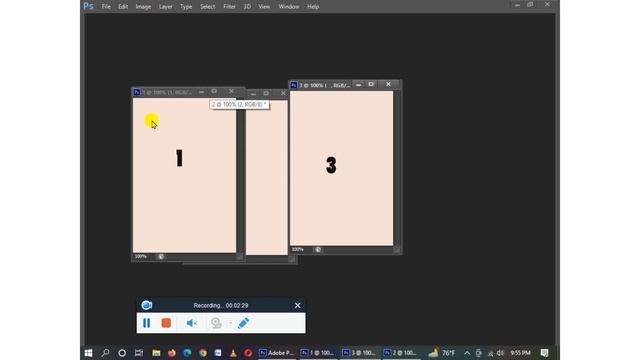The image size is (640, 360).
Task: Open the Windows Start menu
Action: pyautogui.click(x=88, y=353)
